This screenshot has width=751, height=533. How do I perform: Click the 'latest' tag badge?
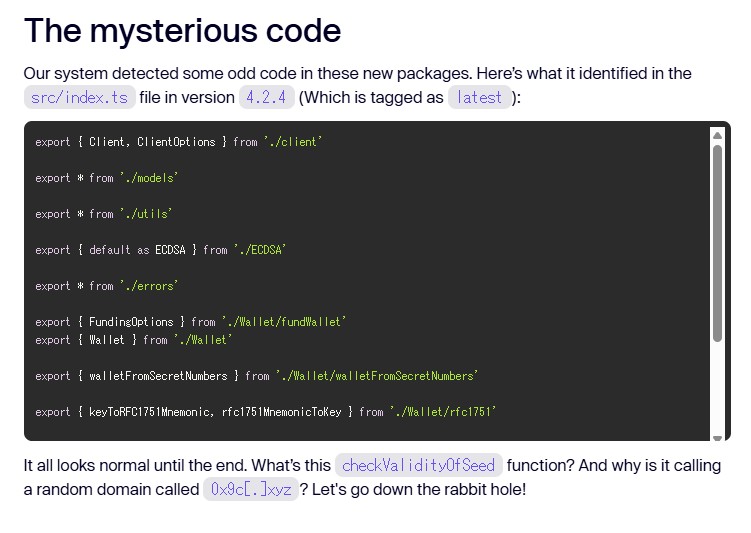pyautogui.click(x=479, y=97)
